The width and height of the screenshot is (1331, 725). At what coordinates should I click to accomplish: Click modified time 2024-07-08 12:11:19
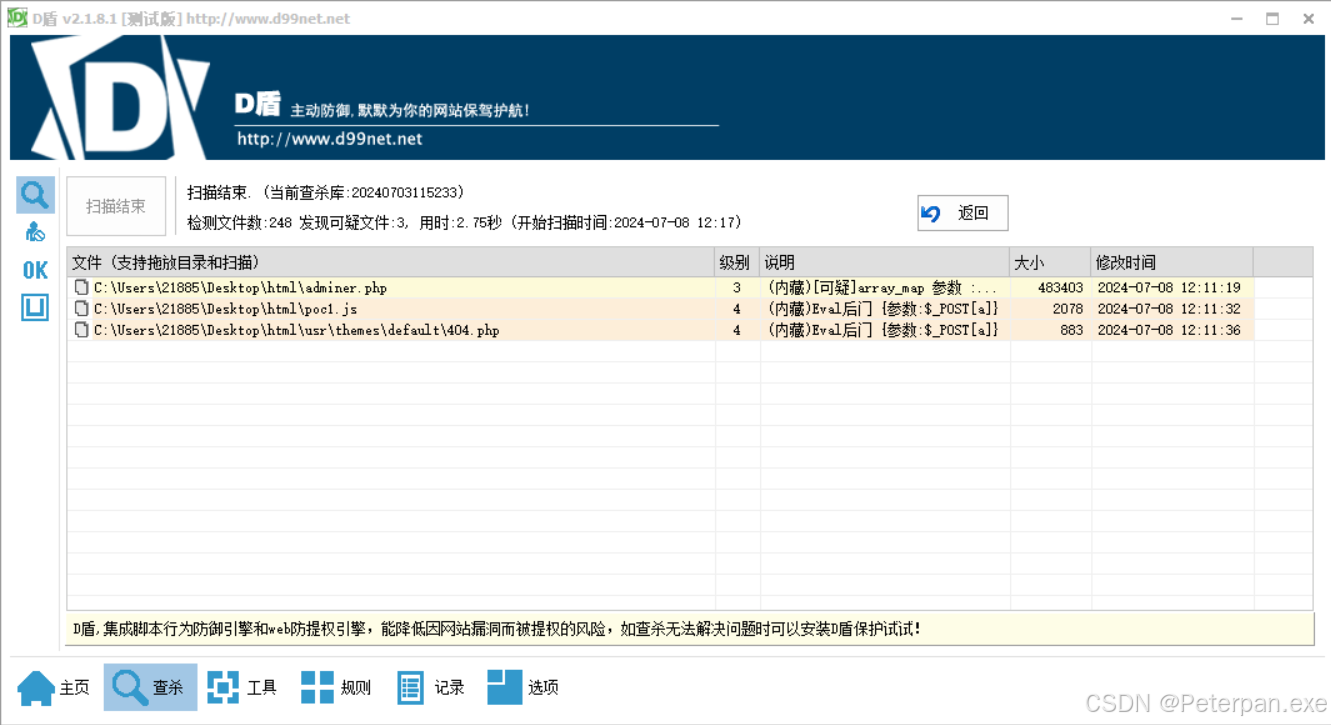pos(1169,288)
